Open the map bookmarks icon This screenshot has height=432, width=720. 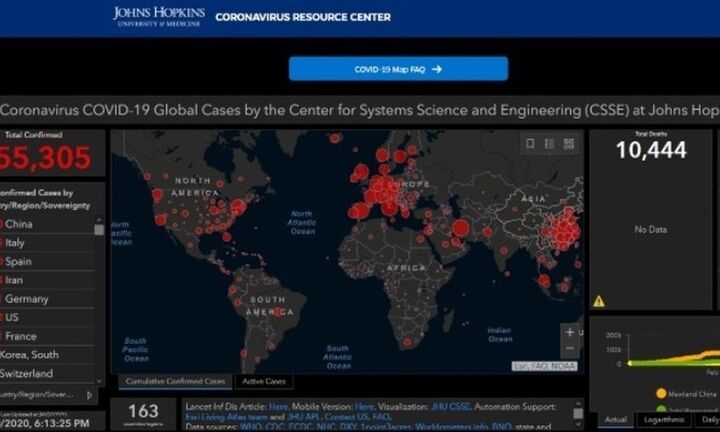(530, 144)
